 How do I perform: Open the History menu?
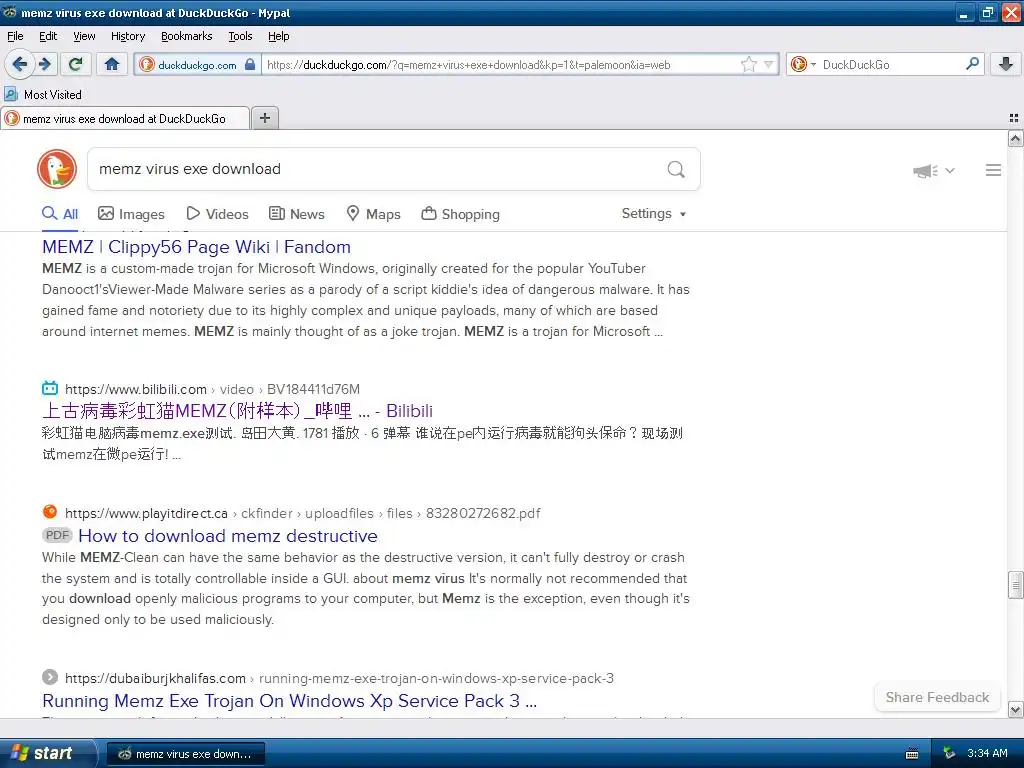pyautogui.click(x=127, y=36)
